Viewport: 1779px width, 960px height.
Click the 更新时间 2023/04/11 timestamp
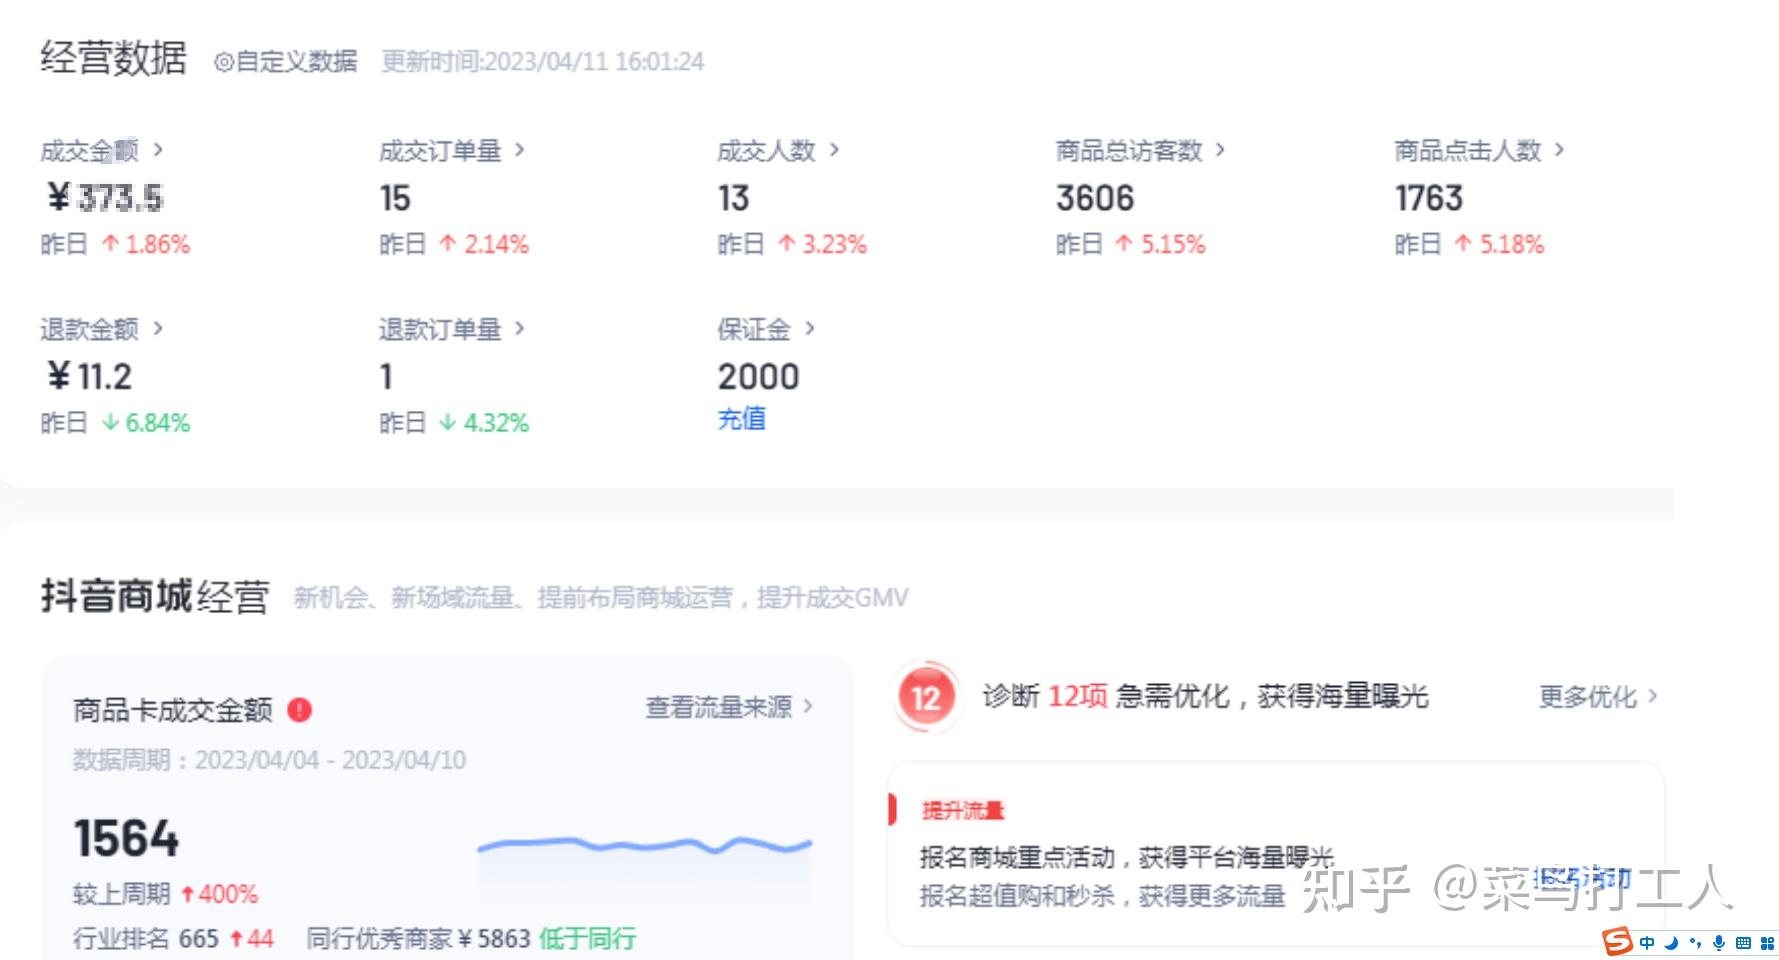(x=543, y=61)
